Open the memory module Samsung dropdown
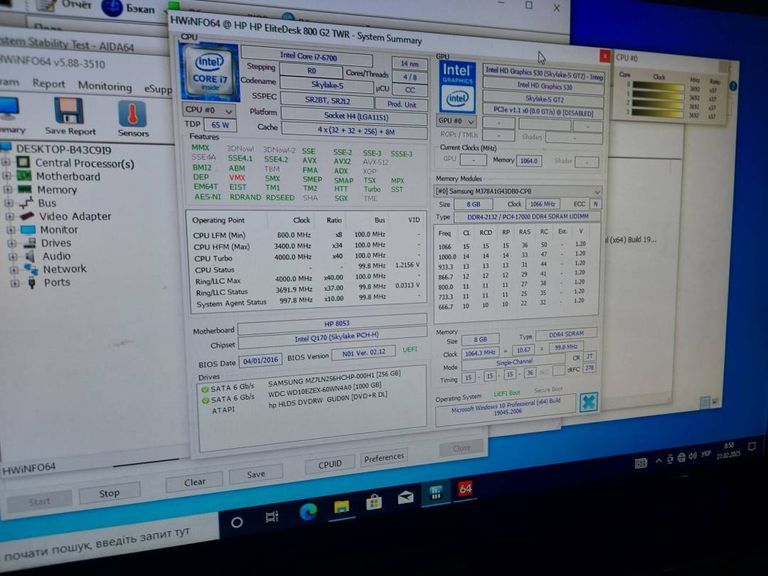 point(517,192)
